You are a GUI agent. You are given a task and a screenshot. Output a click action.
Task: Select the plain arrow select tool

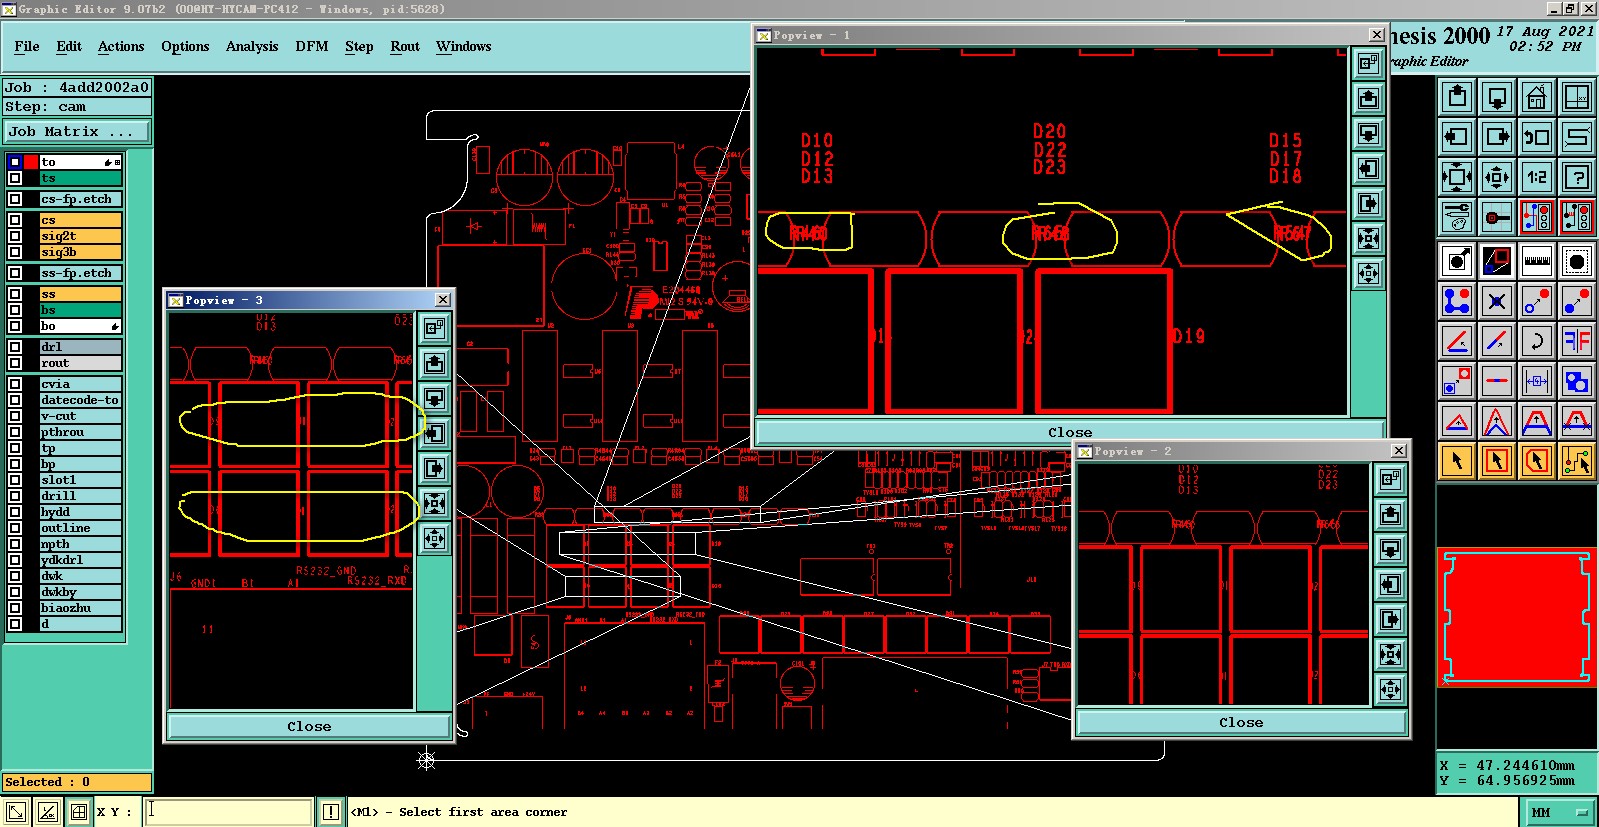pos(1457,461)
